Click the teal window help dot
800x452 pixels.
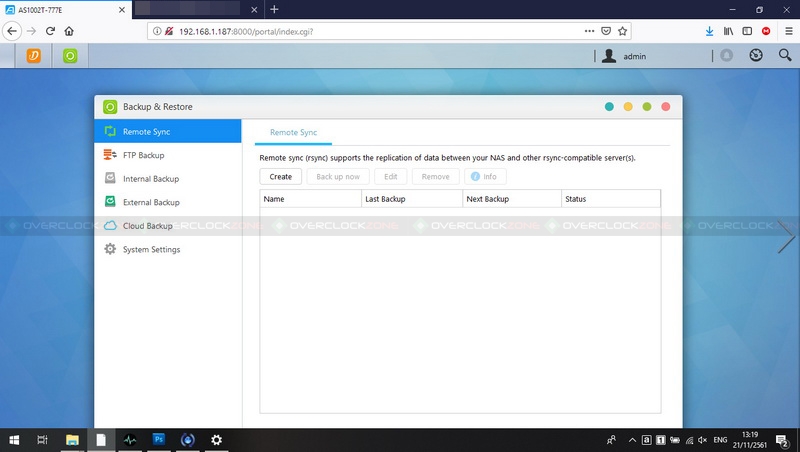tap(609, 107)
